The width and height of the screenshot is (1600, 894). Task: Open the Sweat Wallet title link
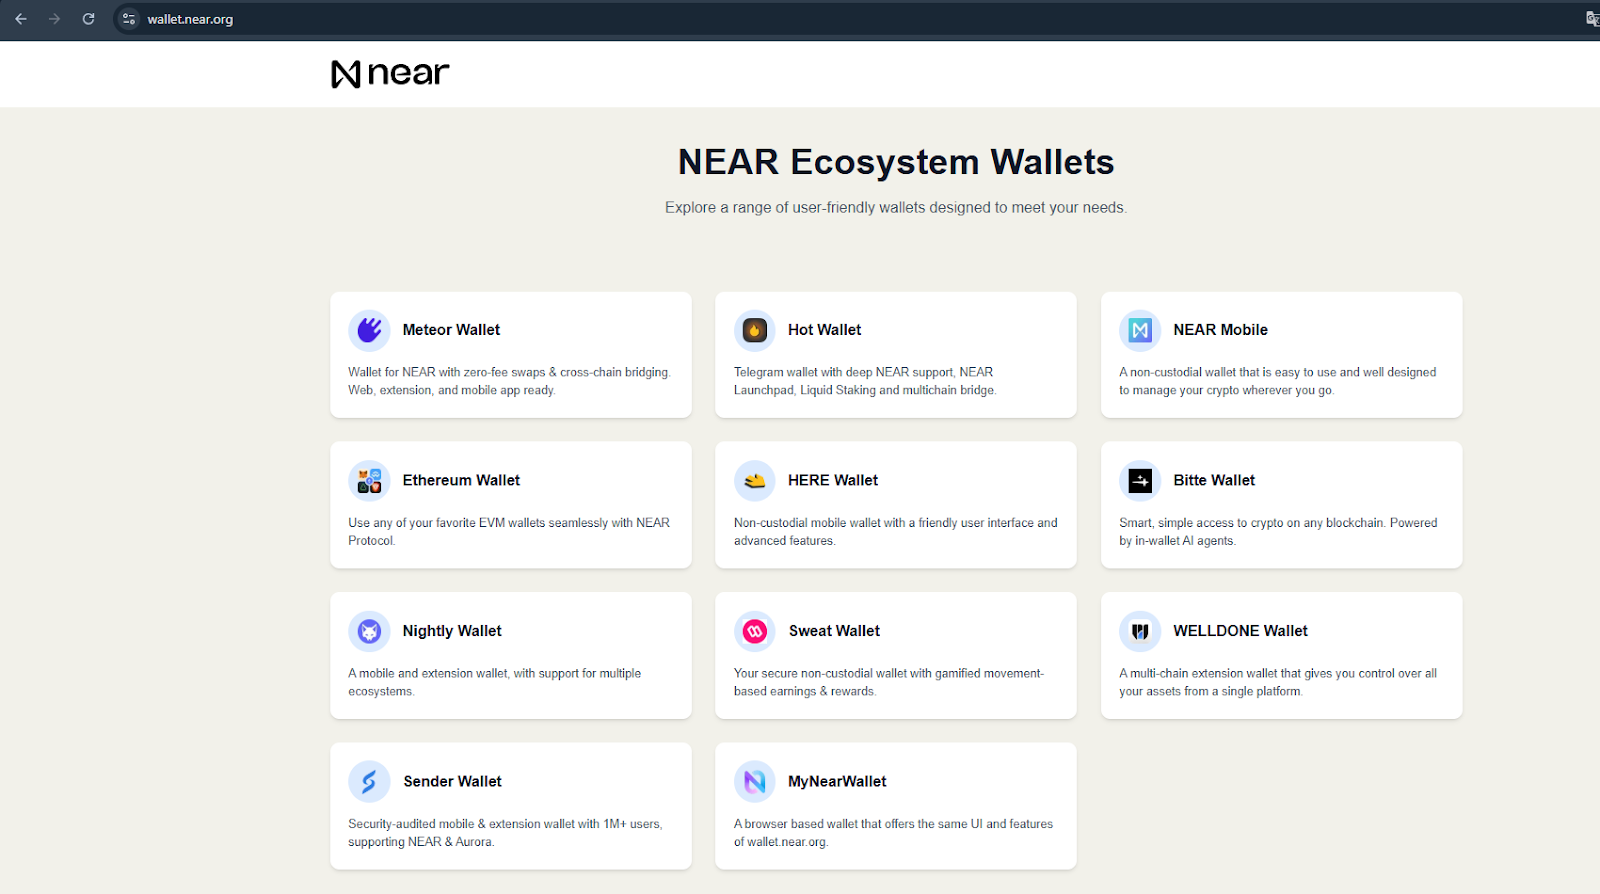pos(834,631)
